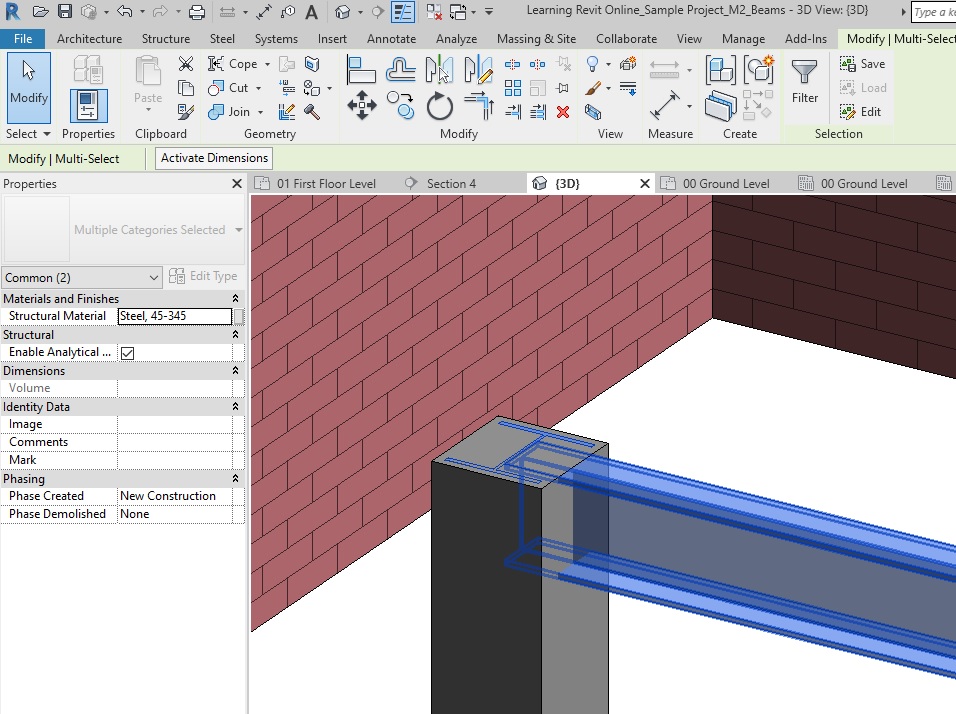Click the Activate Dimensions button
Viewport: 956px width, 714px height.
click(215, 158)
